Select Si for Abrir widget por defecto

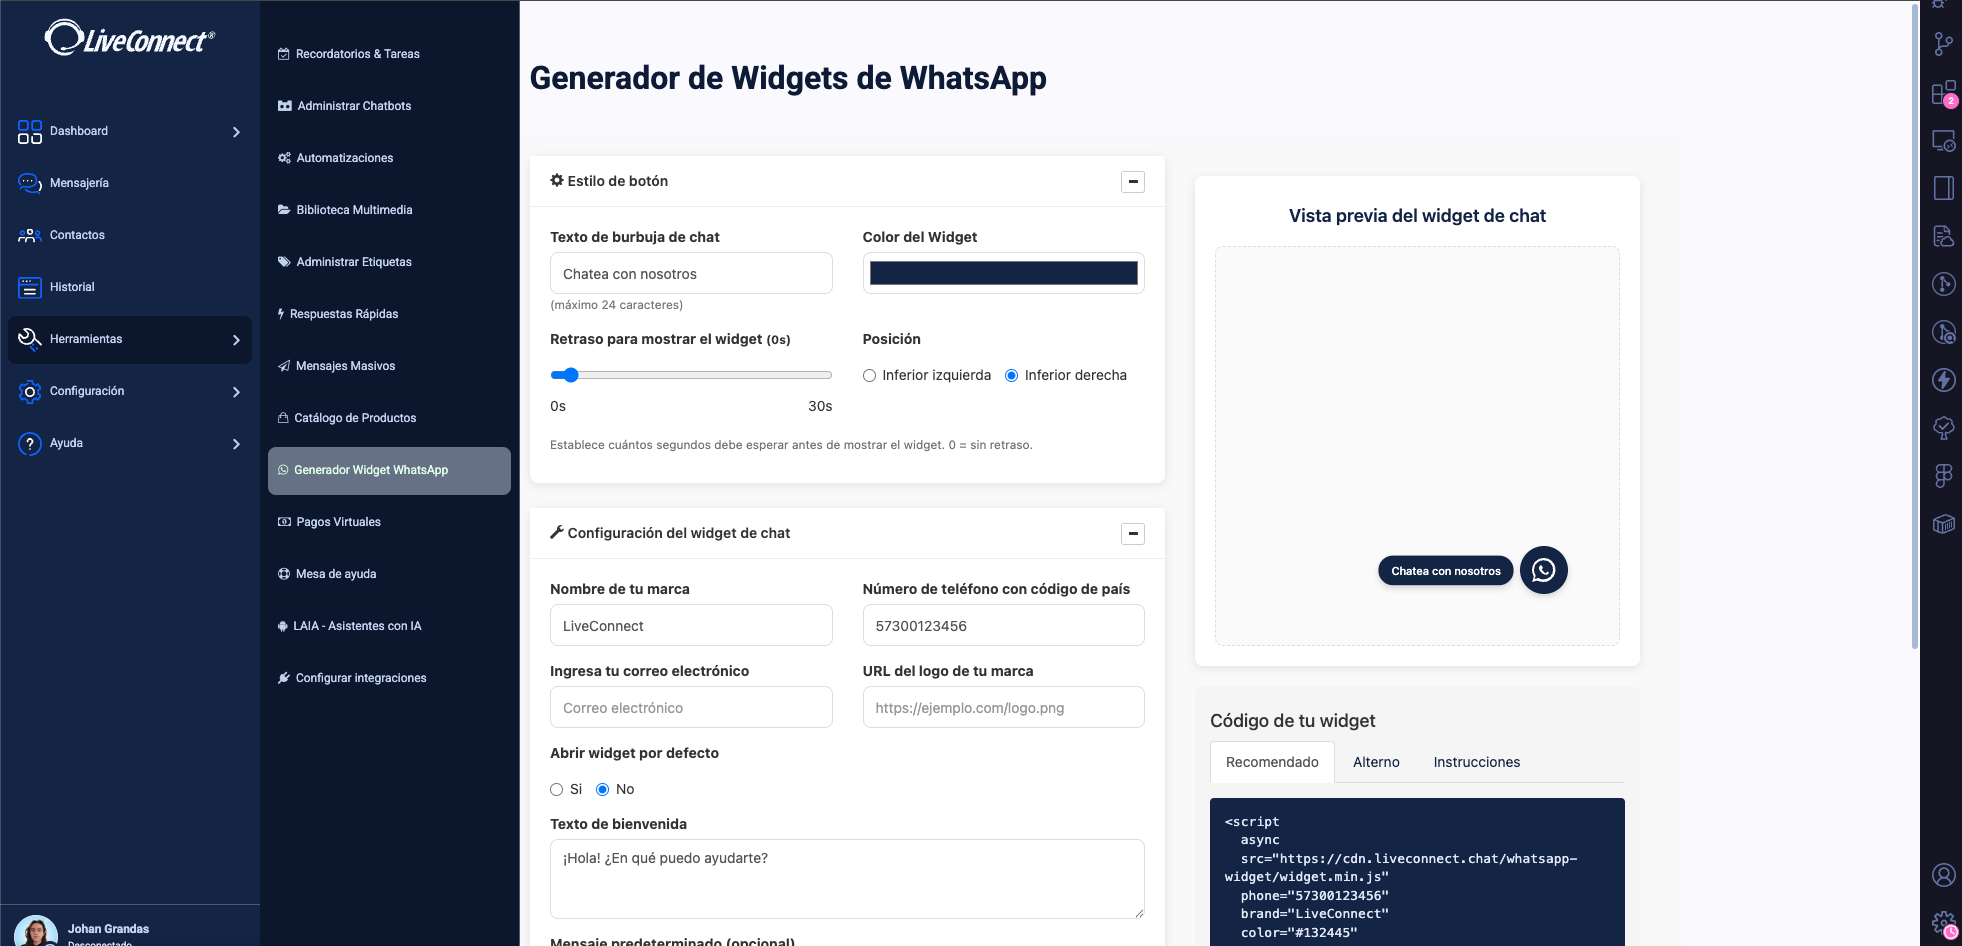pyautogui.click(x=557, y=790)
